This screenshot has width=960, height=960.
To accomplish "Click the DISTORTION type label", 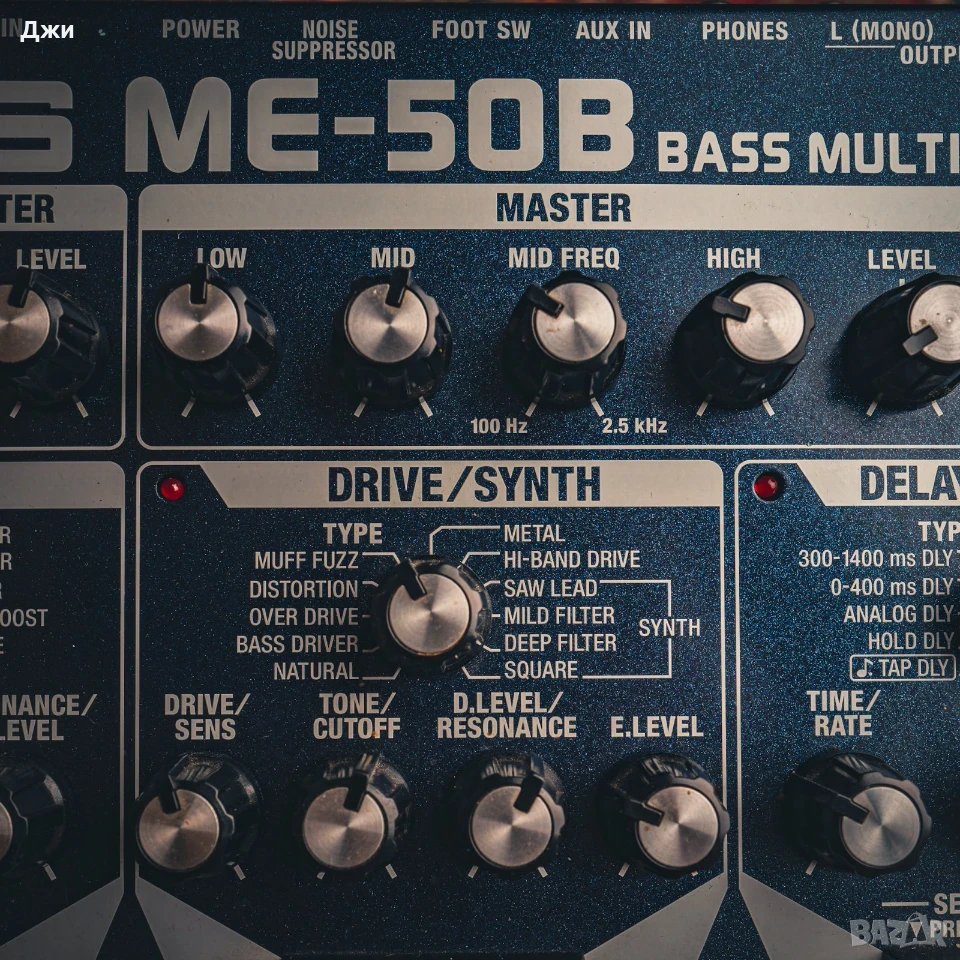I will point(304,589).
